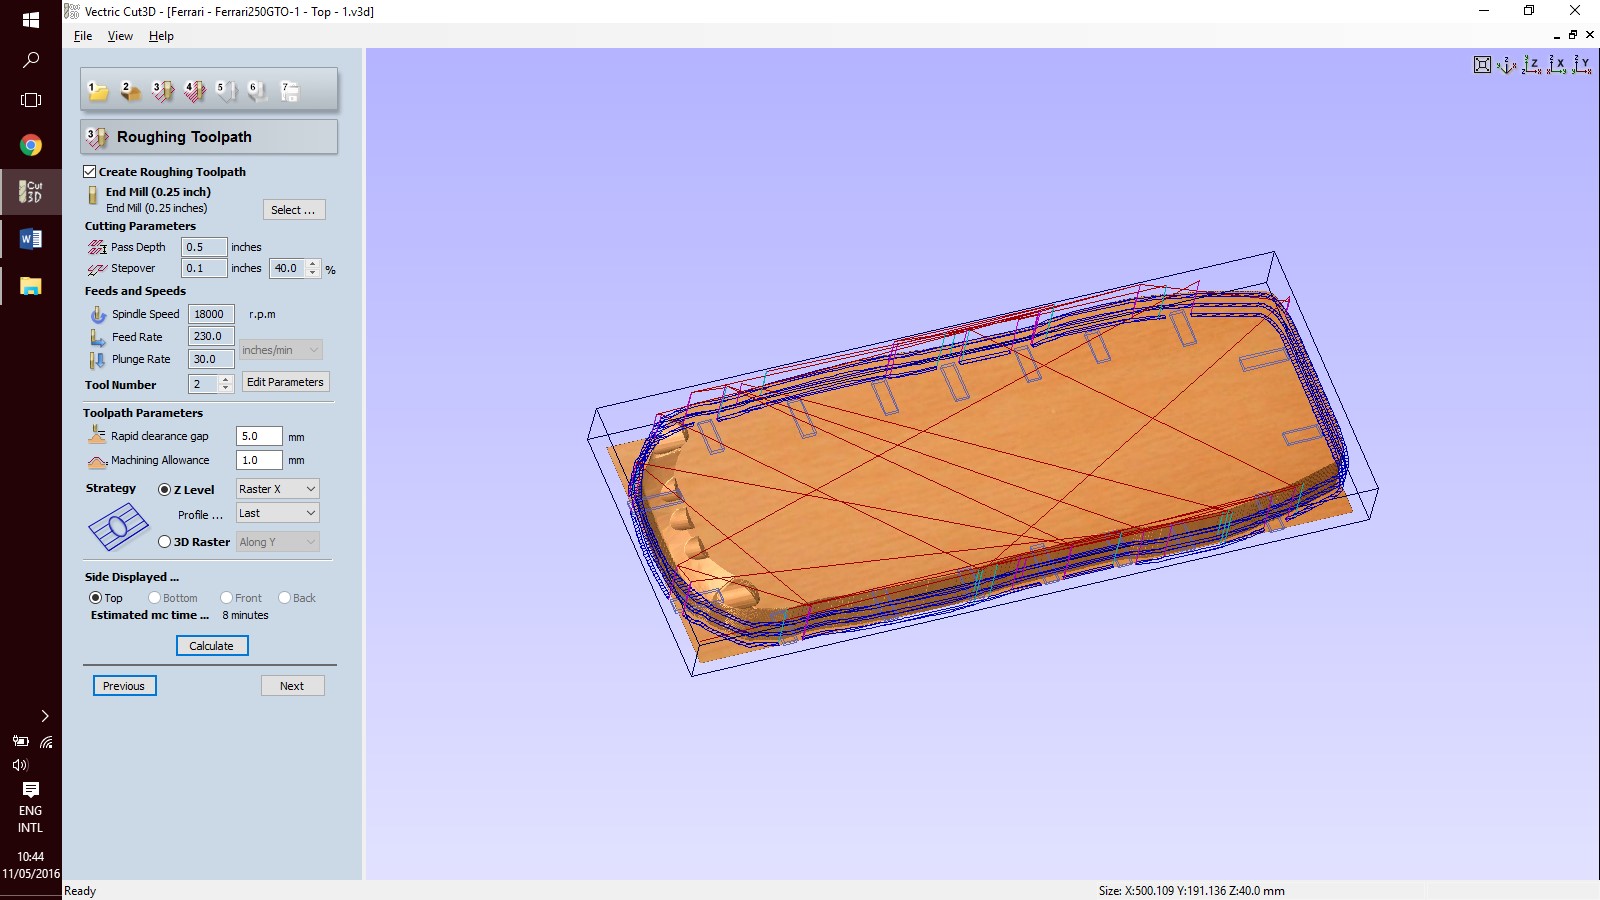Click the Rapid clearance gap field
Screen dimensions: 1600x900
tap(259, 436)
